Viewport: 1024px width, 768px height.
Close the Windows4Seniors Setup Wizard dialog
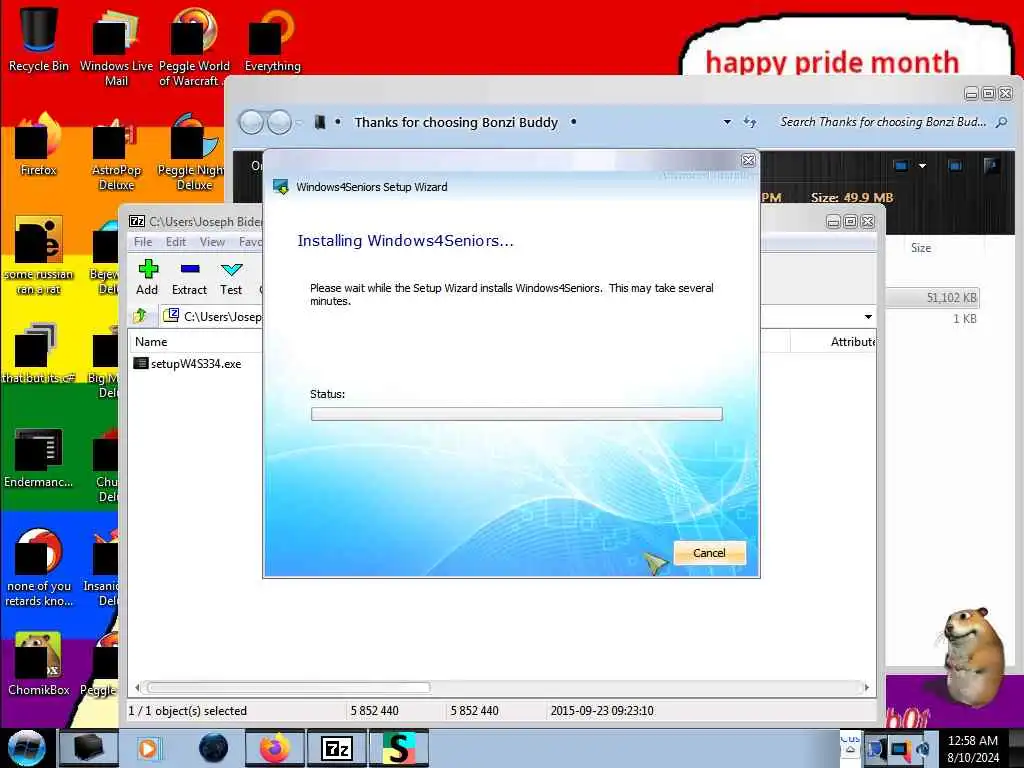click(748, 160)
